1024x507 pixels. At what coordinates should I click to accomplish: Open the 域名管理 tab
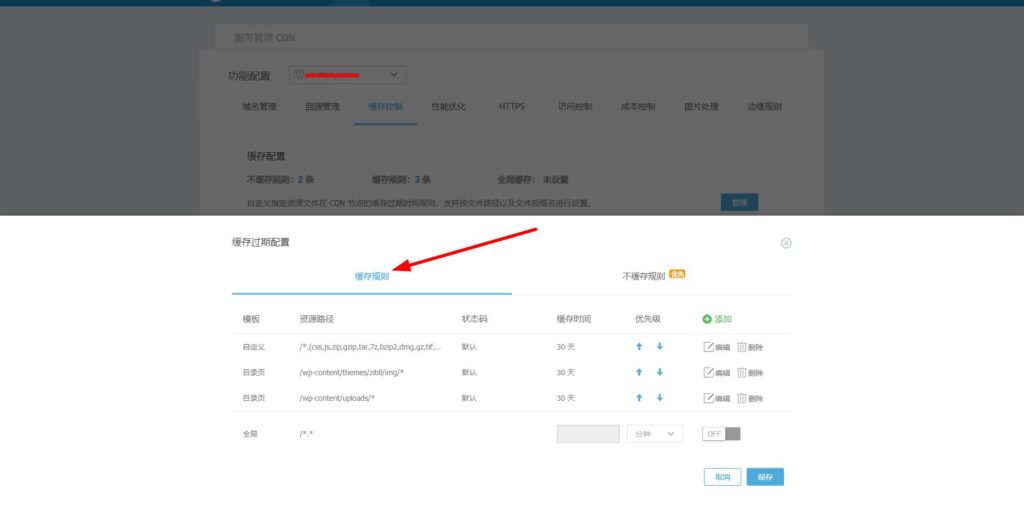(259, 106)
